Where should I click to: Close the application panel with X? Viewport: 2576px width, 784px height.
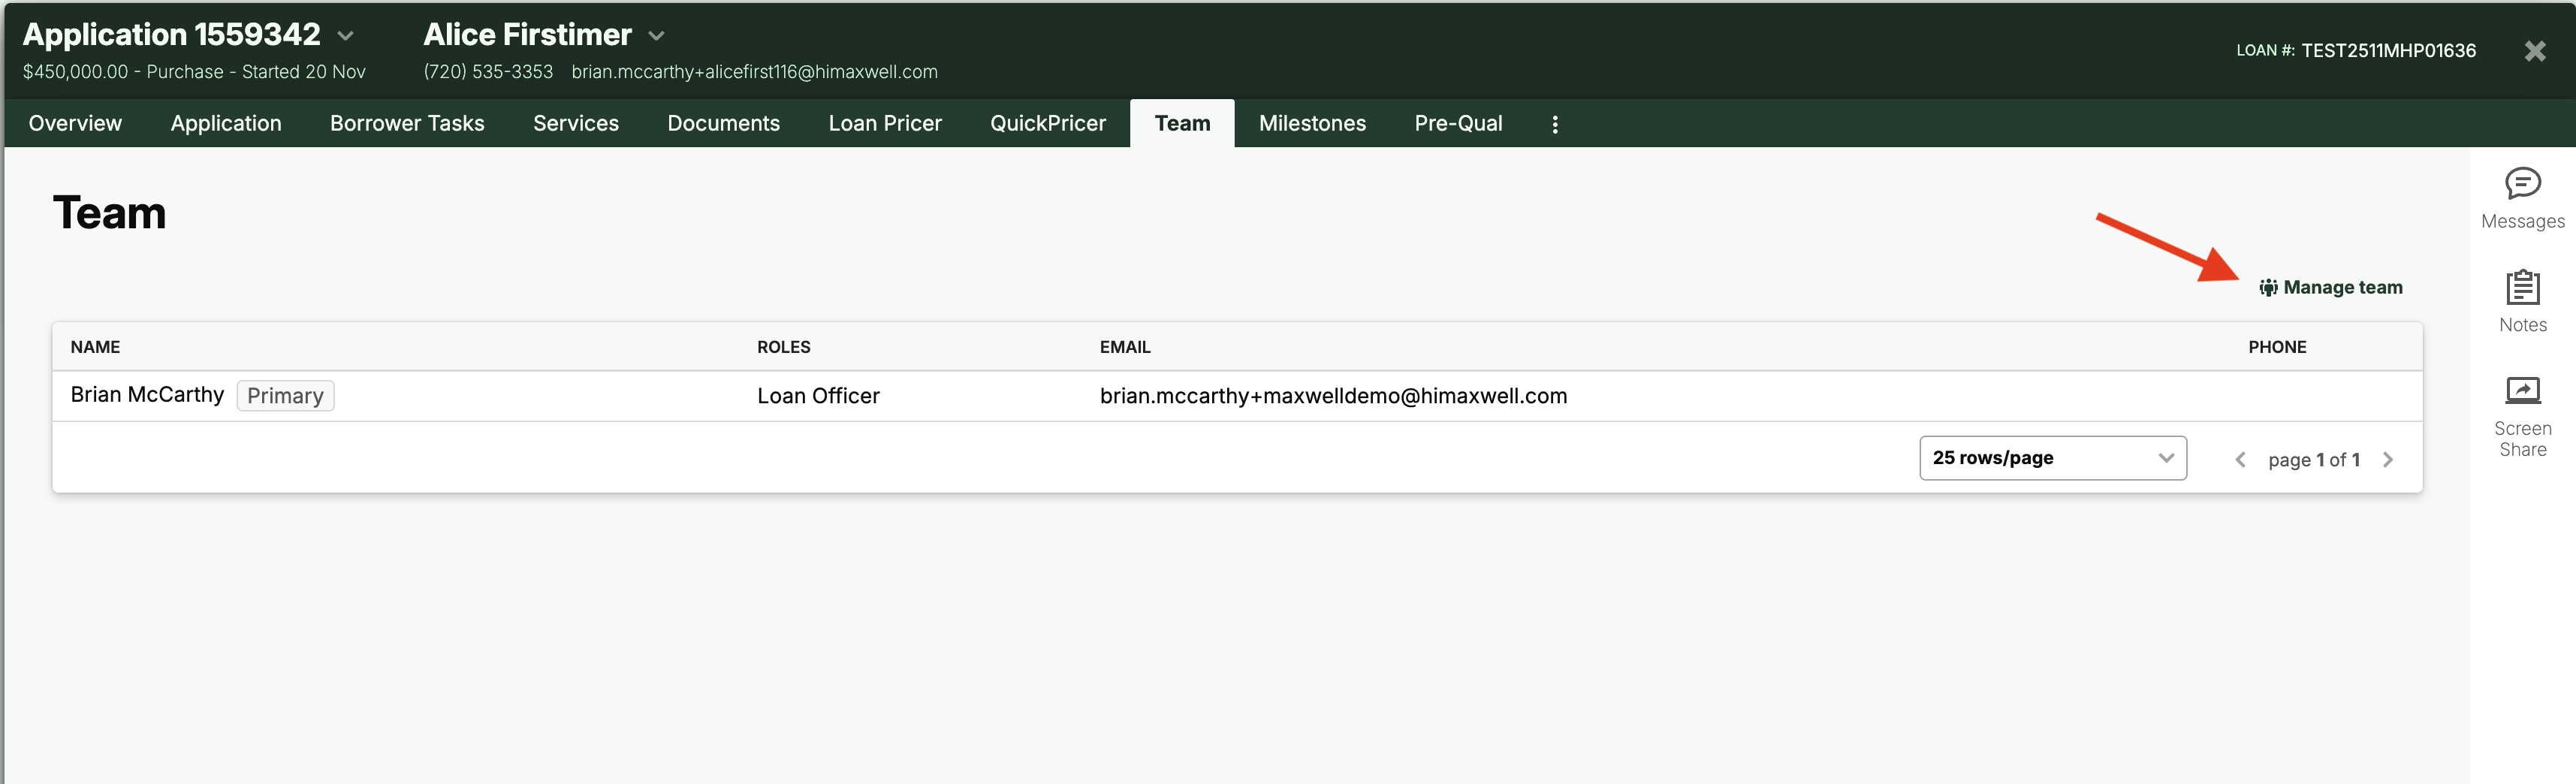2534,51
